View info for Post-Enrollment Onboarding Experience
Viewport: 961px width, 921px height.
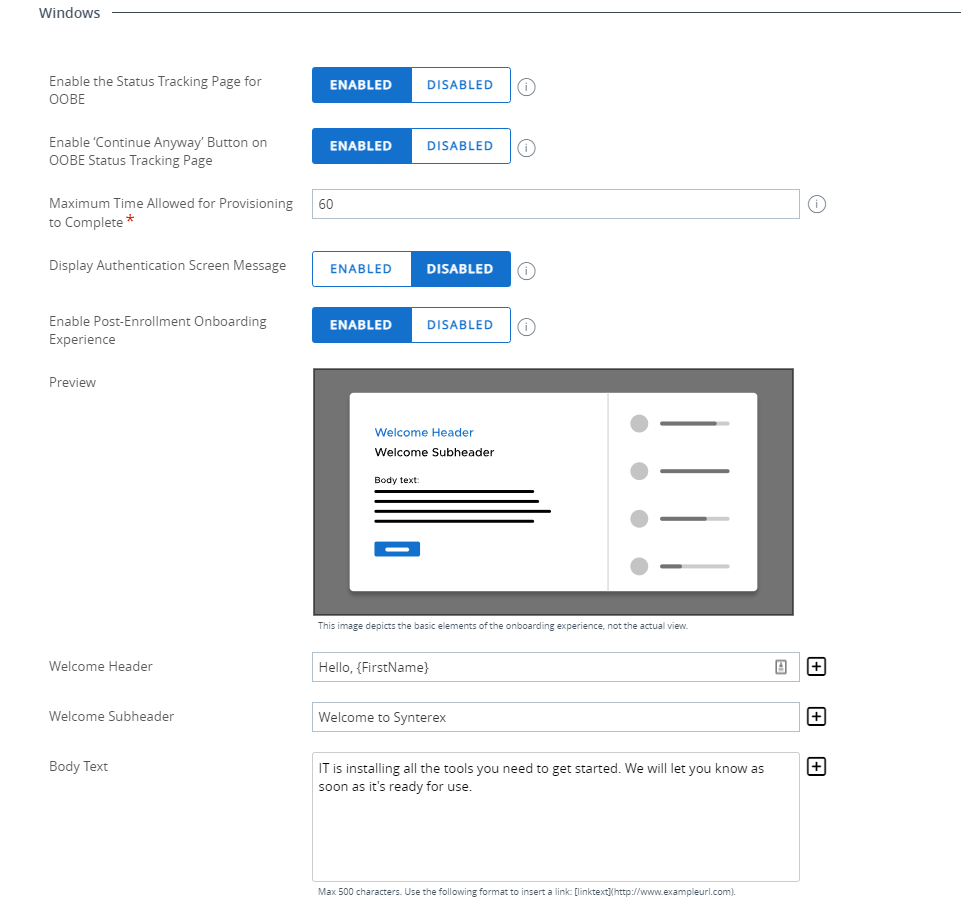(526, 326)
